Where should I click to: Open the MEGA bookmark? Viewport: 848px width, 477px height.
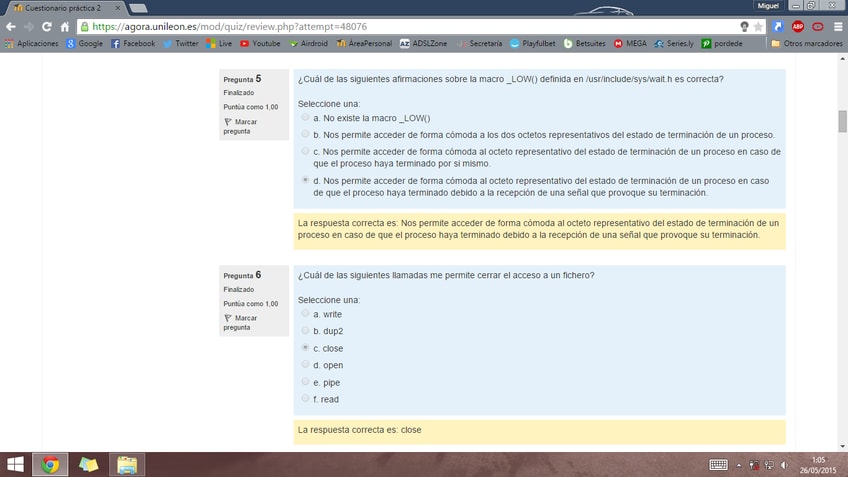pyautogui.click(x=630, y=43)
